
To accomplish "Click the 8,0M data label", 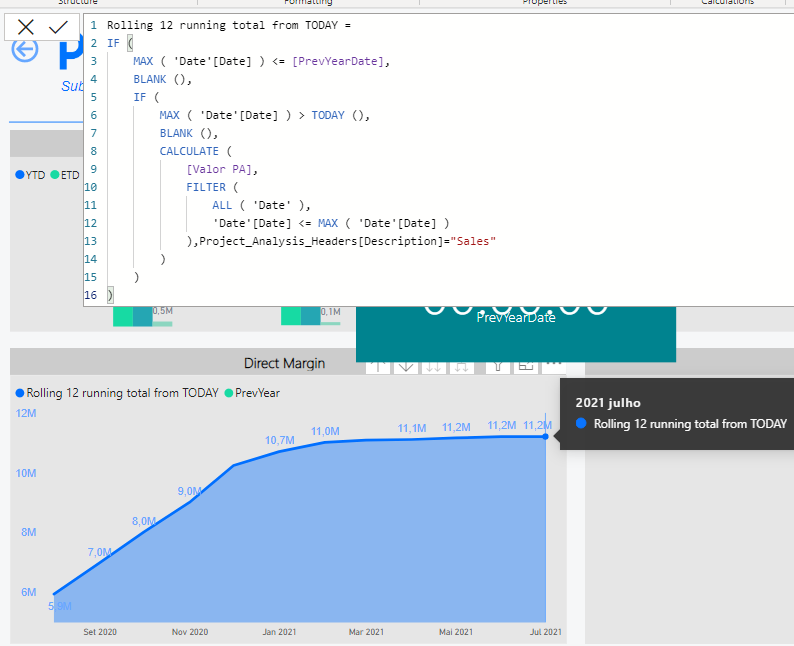I will click(144, 521).
